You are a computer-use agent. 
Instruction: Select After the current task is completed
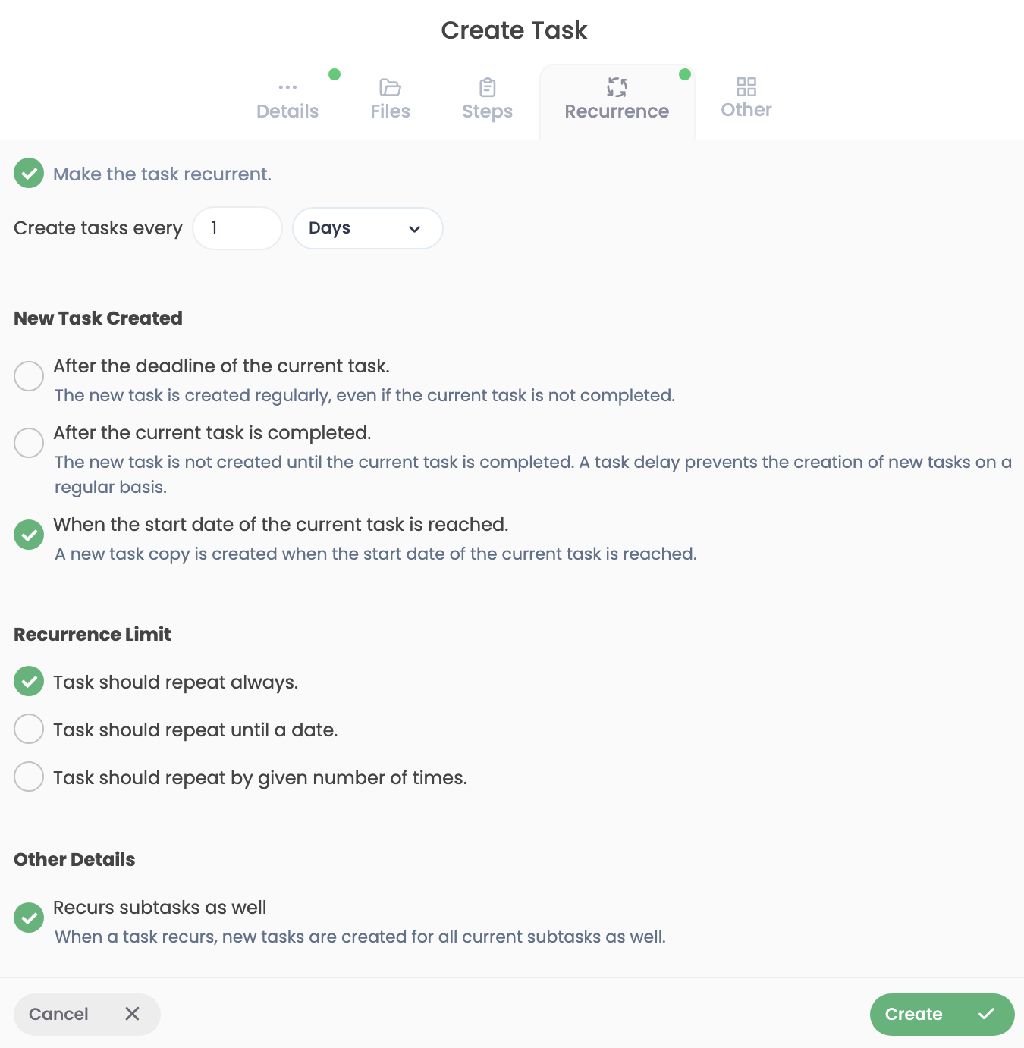[x=29, y=442]
